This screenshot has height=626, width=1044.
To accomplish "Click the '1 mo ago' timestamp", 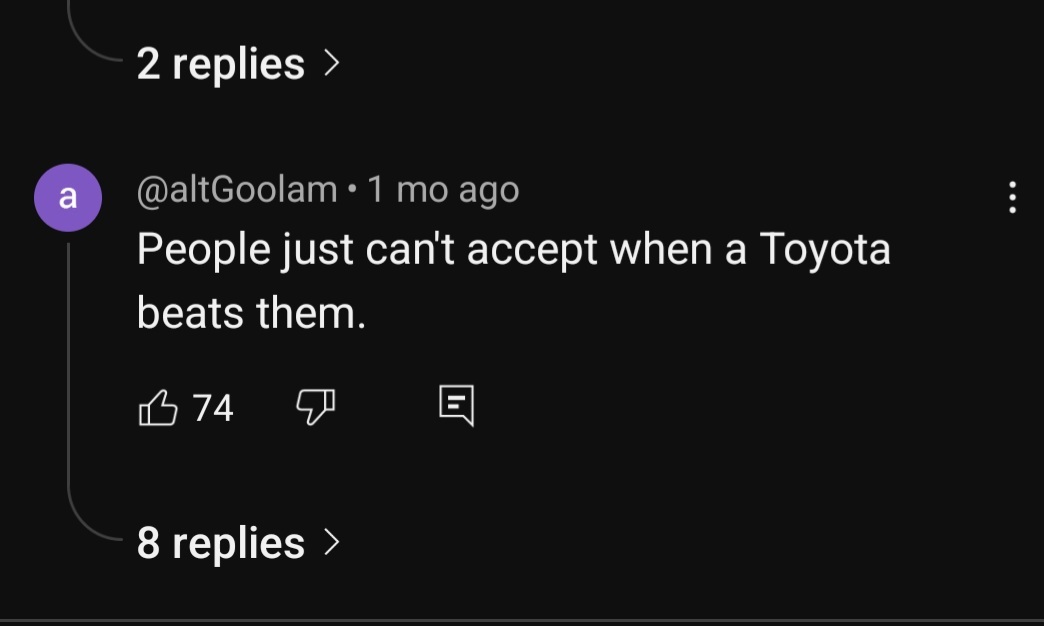I will tap(443, 189).
